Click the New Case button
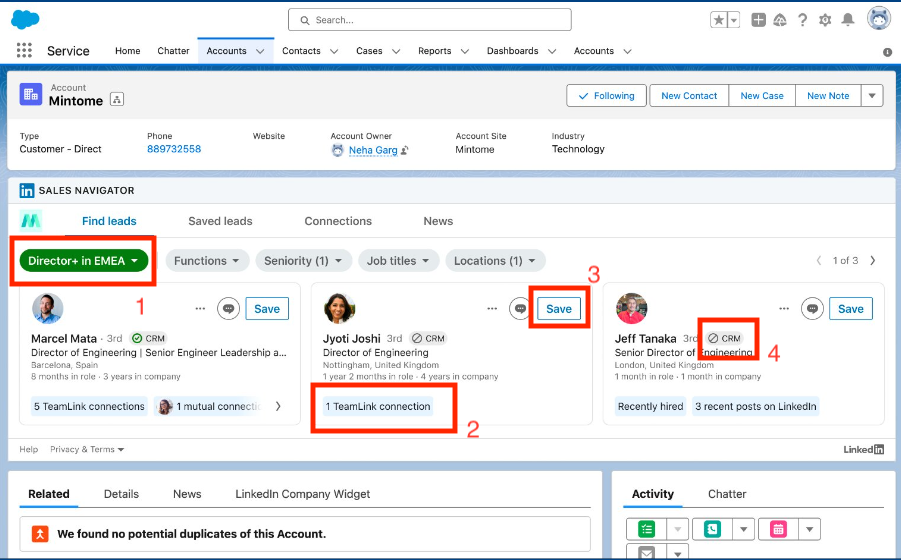 [762, 96]
